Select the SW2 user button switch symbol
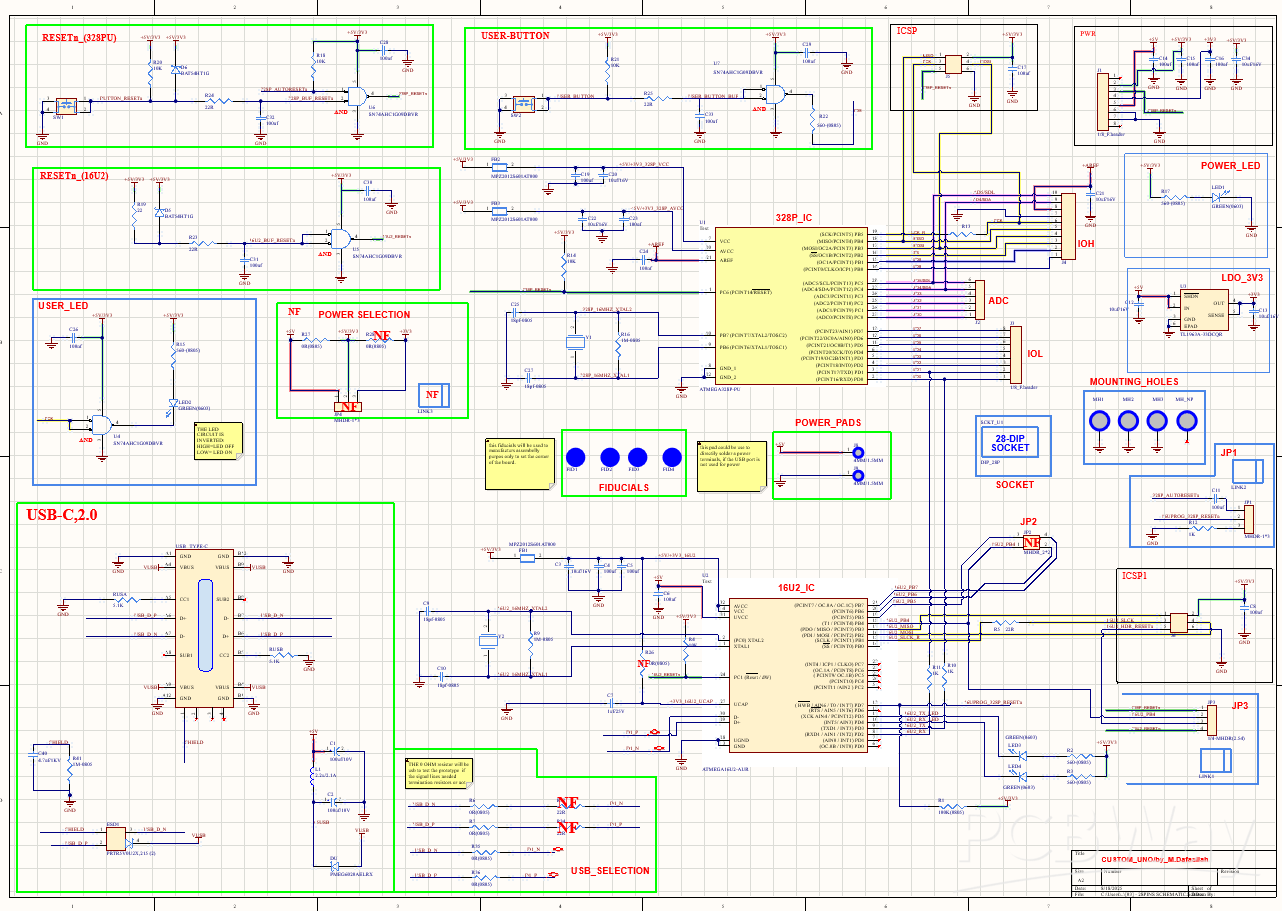 pyautogui.click(x=519, y=103)
